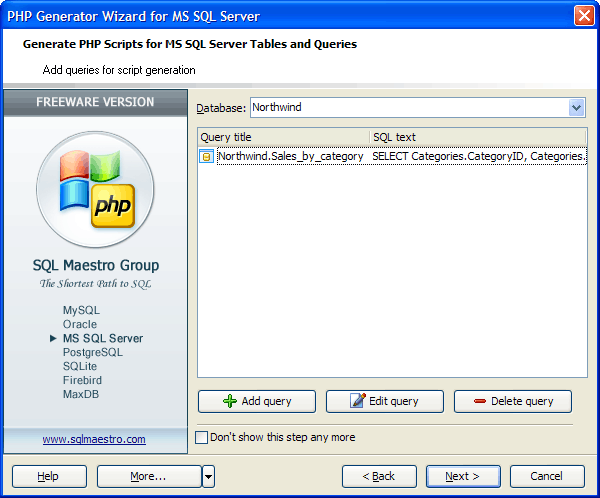Click the SELECT Categories.CategoryID SQL text cell
Screen dimensions: 600x498
point(479,156)
